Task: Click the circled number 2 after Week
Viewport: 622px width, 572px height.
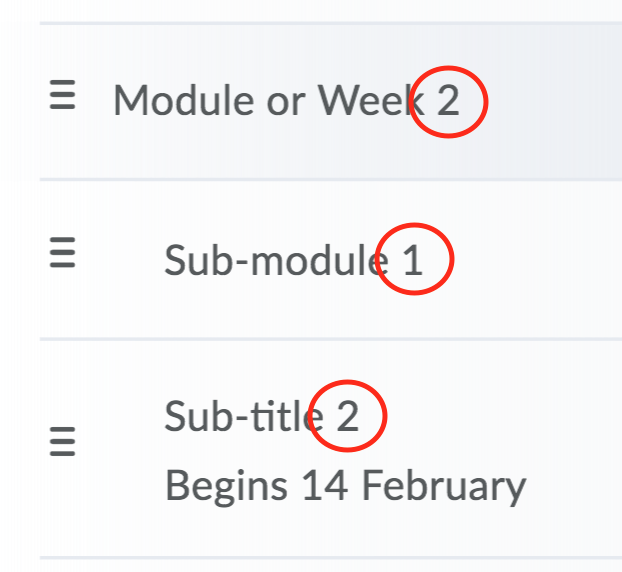Action: [449, 101]
